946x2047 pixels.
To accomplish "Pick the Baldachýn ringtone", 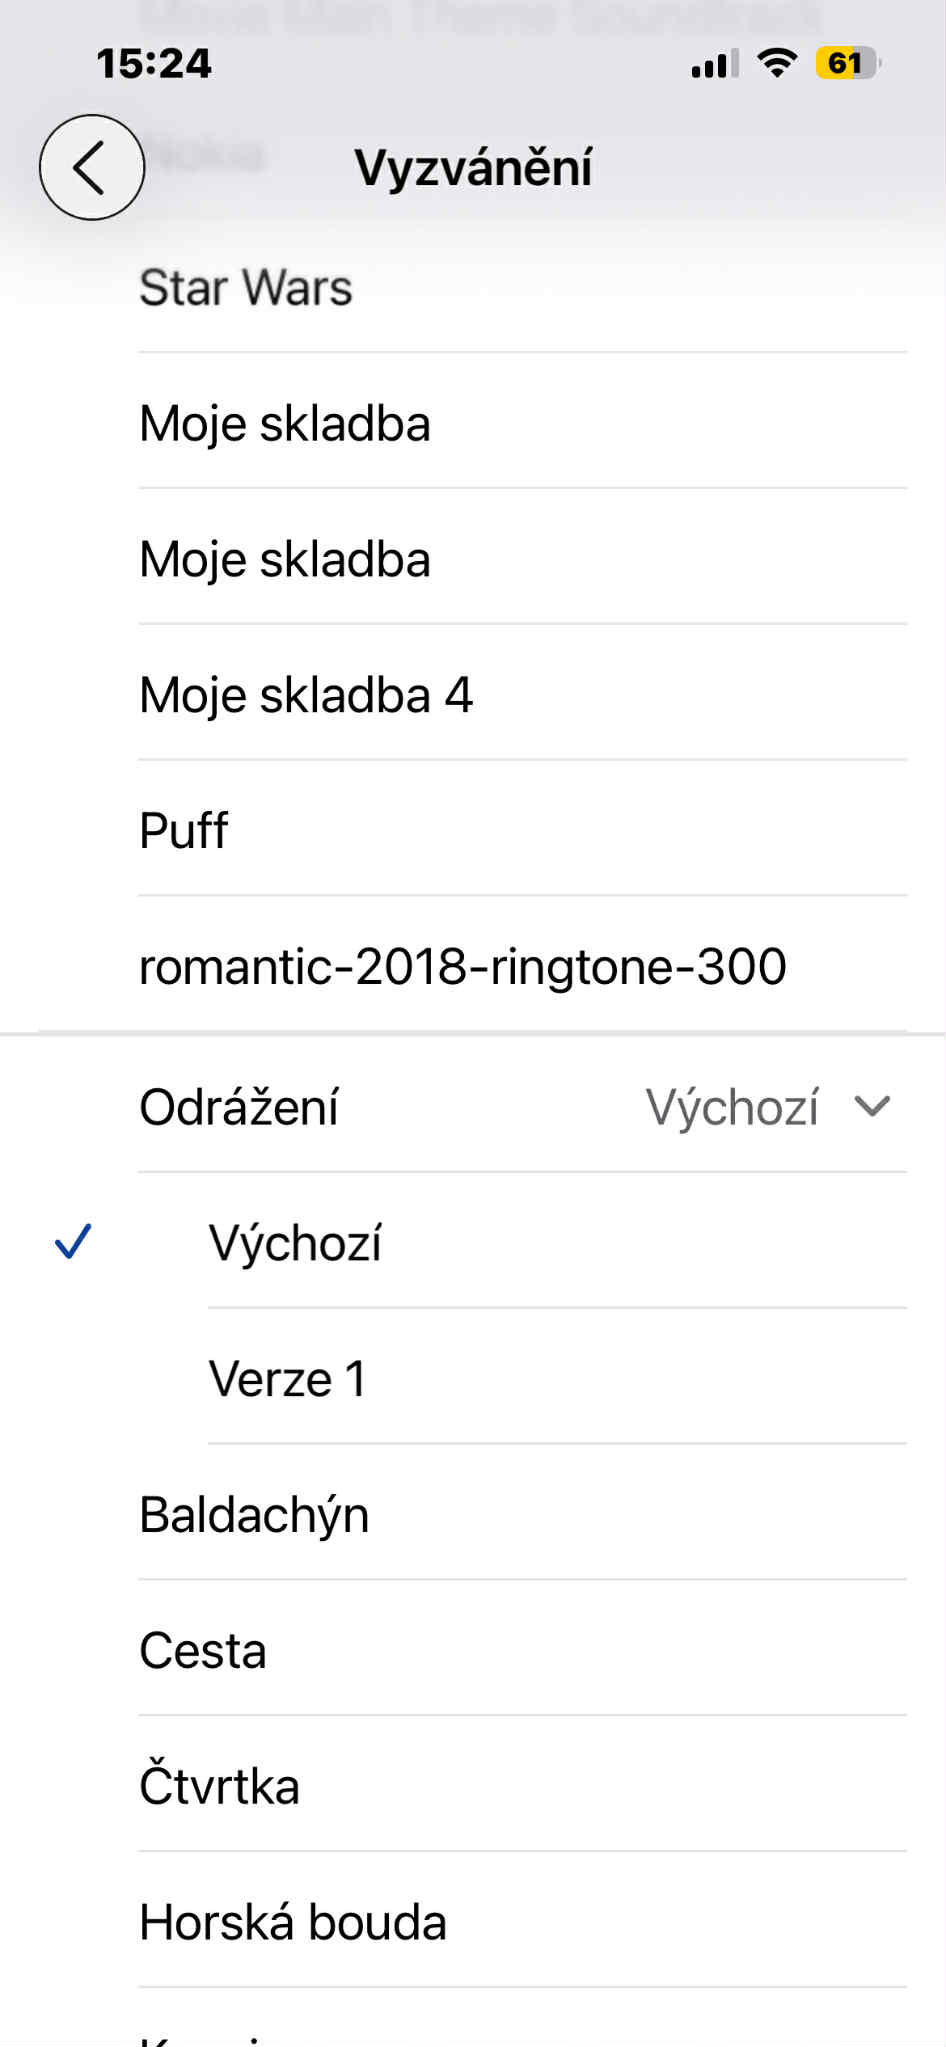I will 254,1515.
